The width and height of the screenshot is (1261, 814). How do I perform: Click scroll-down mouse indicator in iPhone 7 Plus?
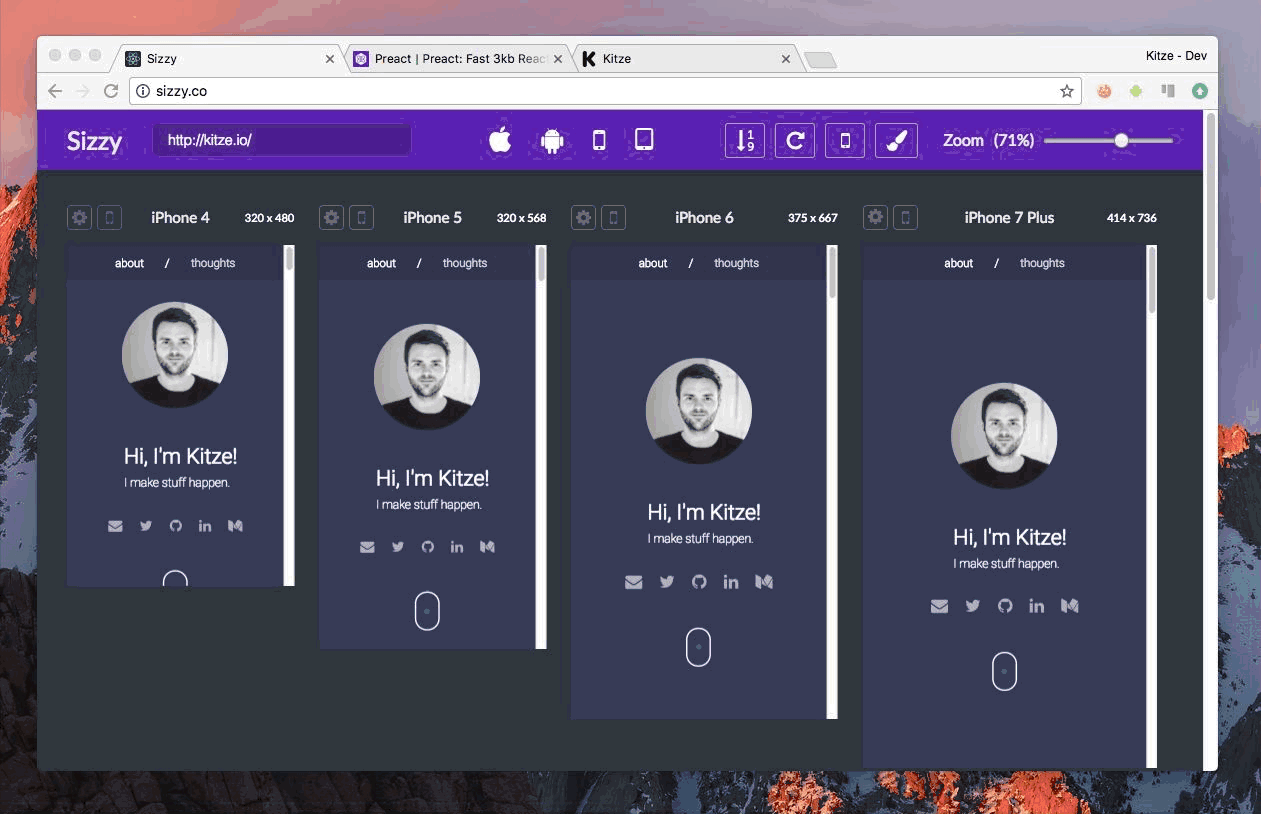[x=1005, y=671]
